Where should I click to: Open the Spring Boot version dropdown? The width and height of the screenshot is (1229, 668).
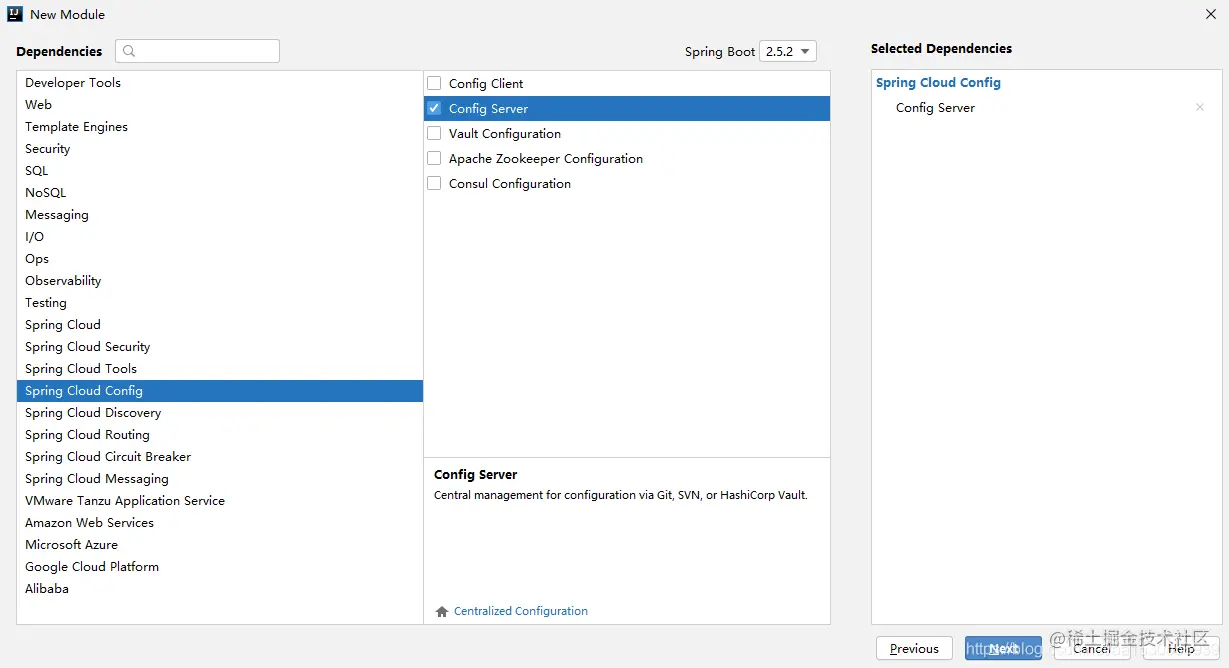pos(788,52)
